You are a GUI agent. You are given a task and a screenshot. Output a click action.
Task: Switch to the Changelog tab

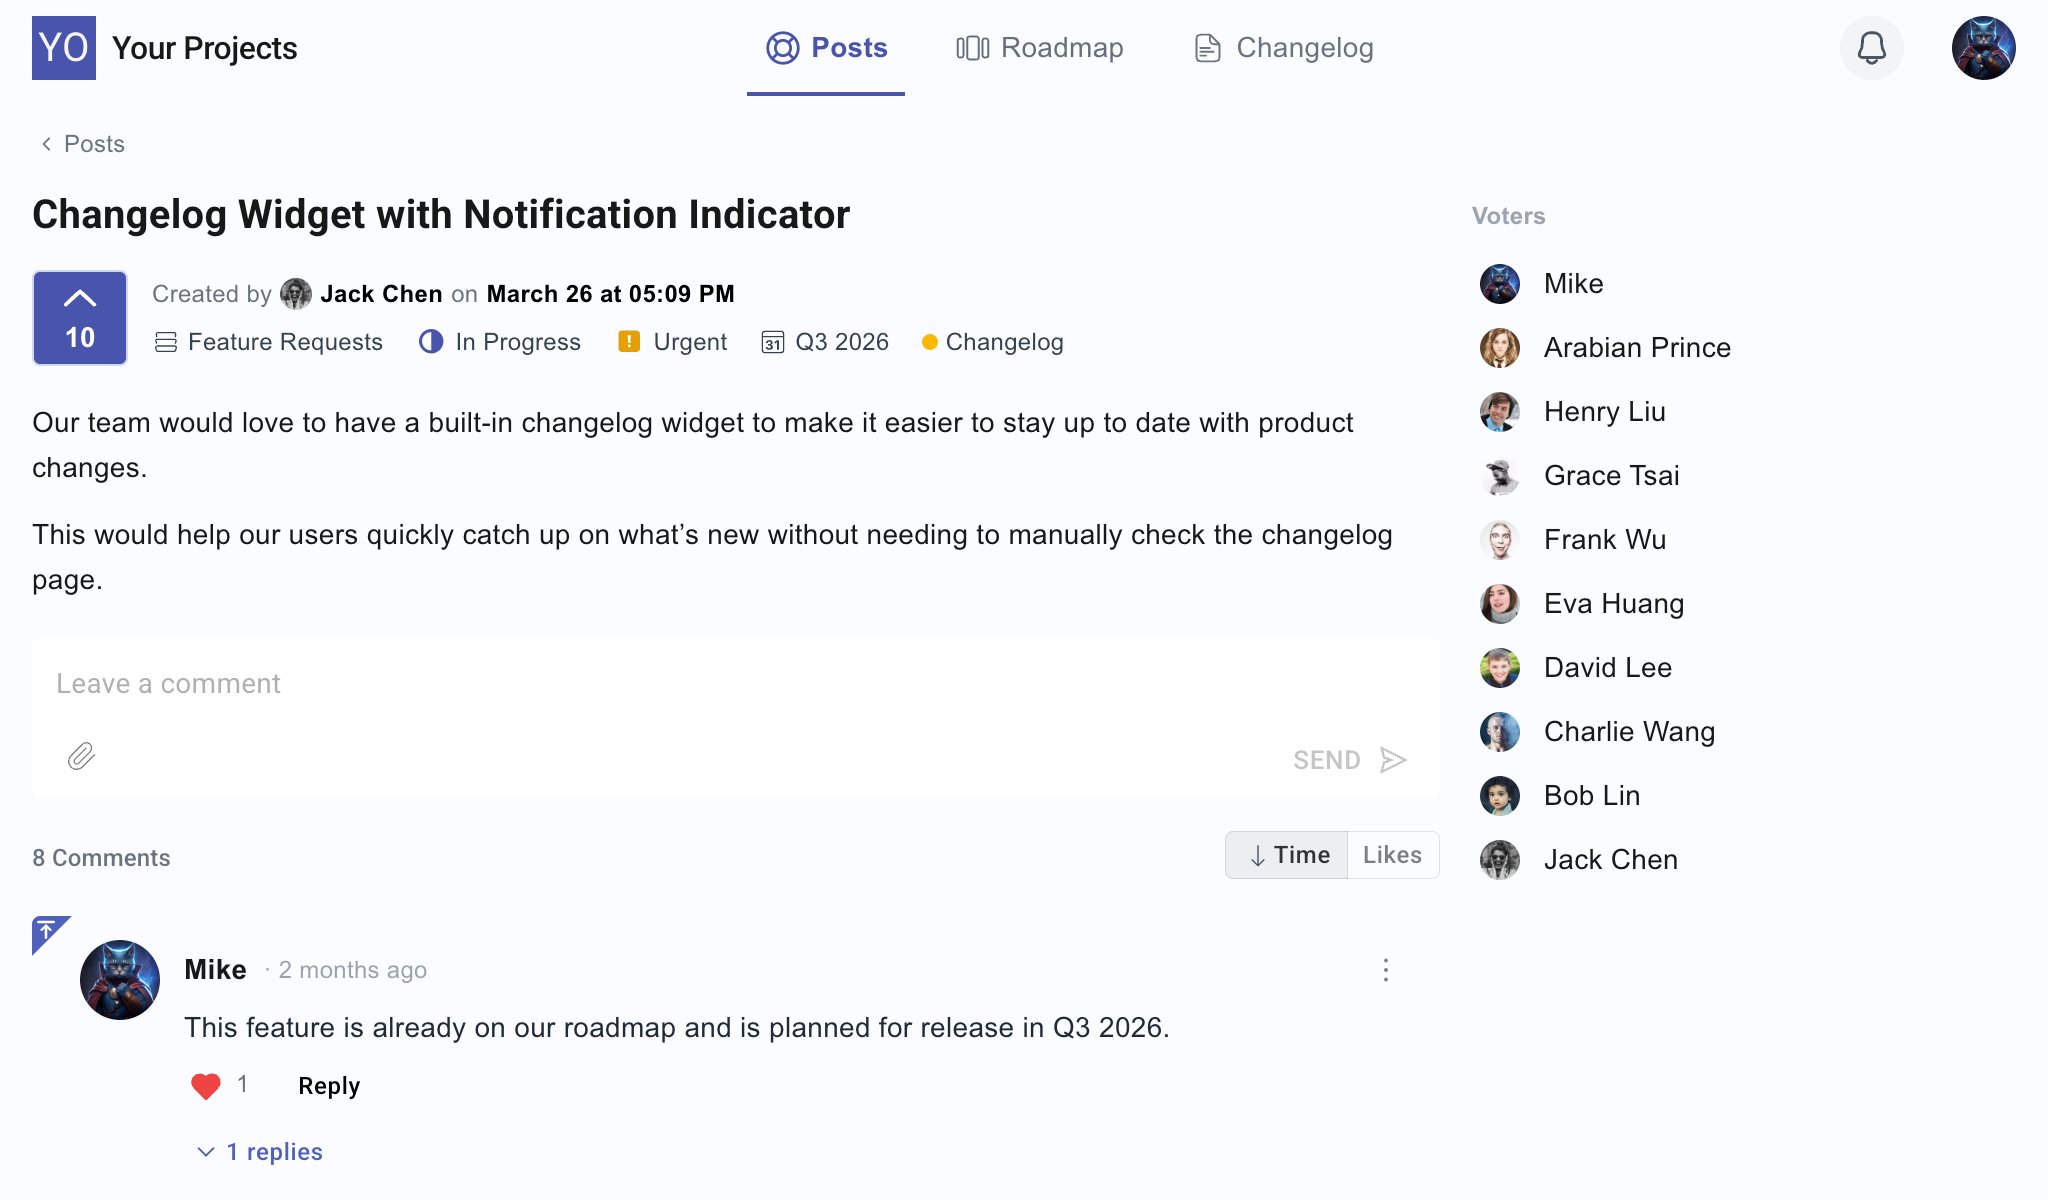[1284, 48]
